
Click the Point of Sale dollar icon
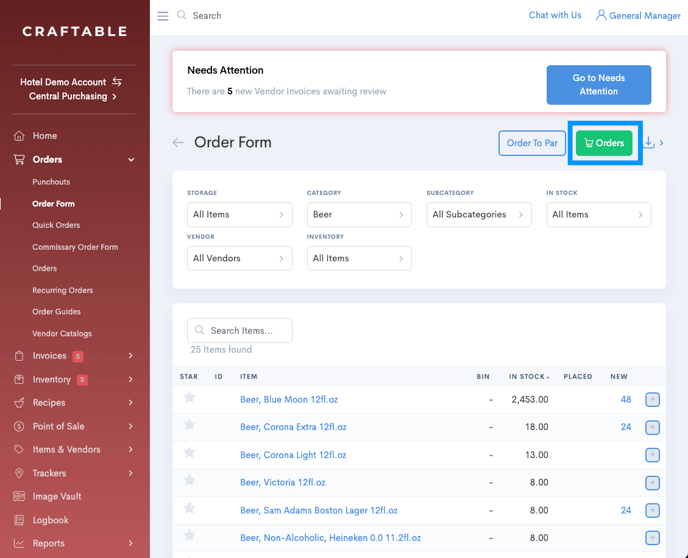coord(19,426)
